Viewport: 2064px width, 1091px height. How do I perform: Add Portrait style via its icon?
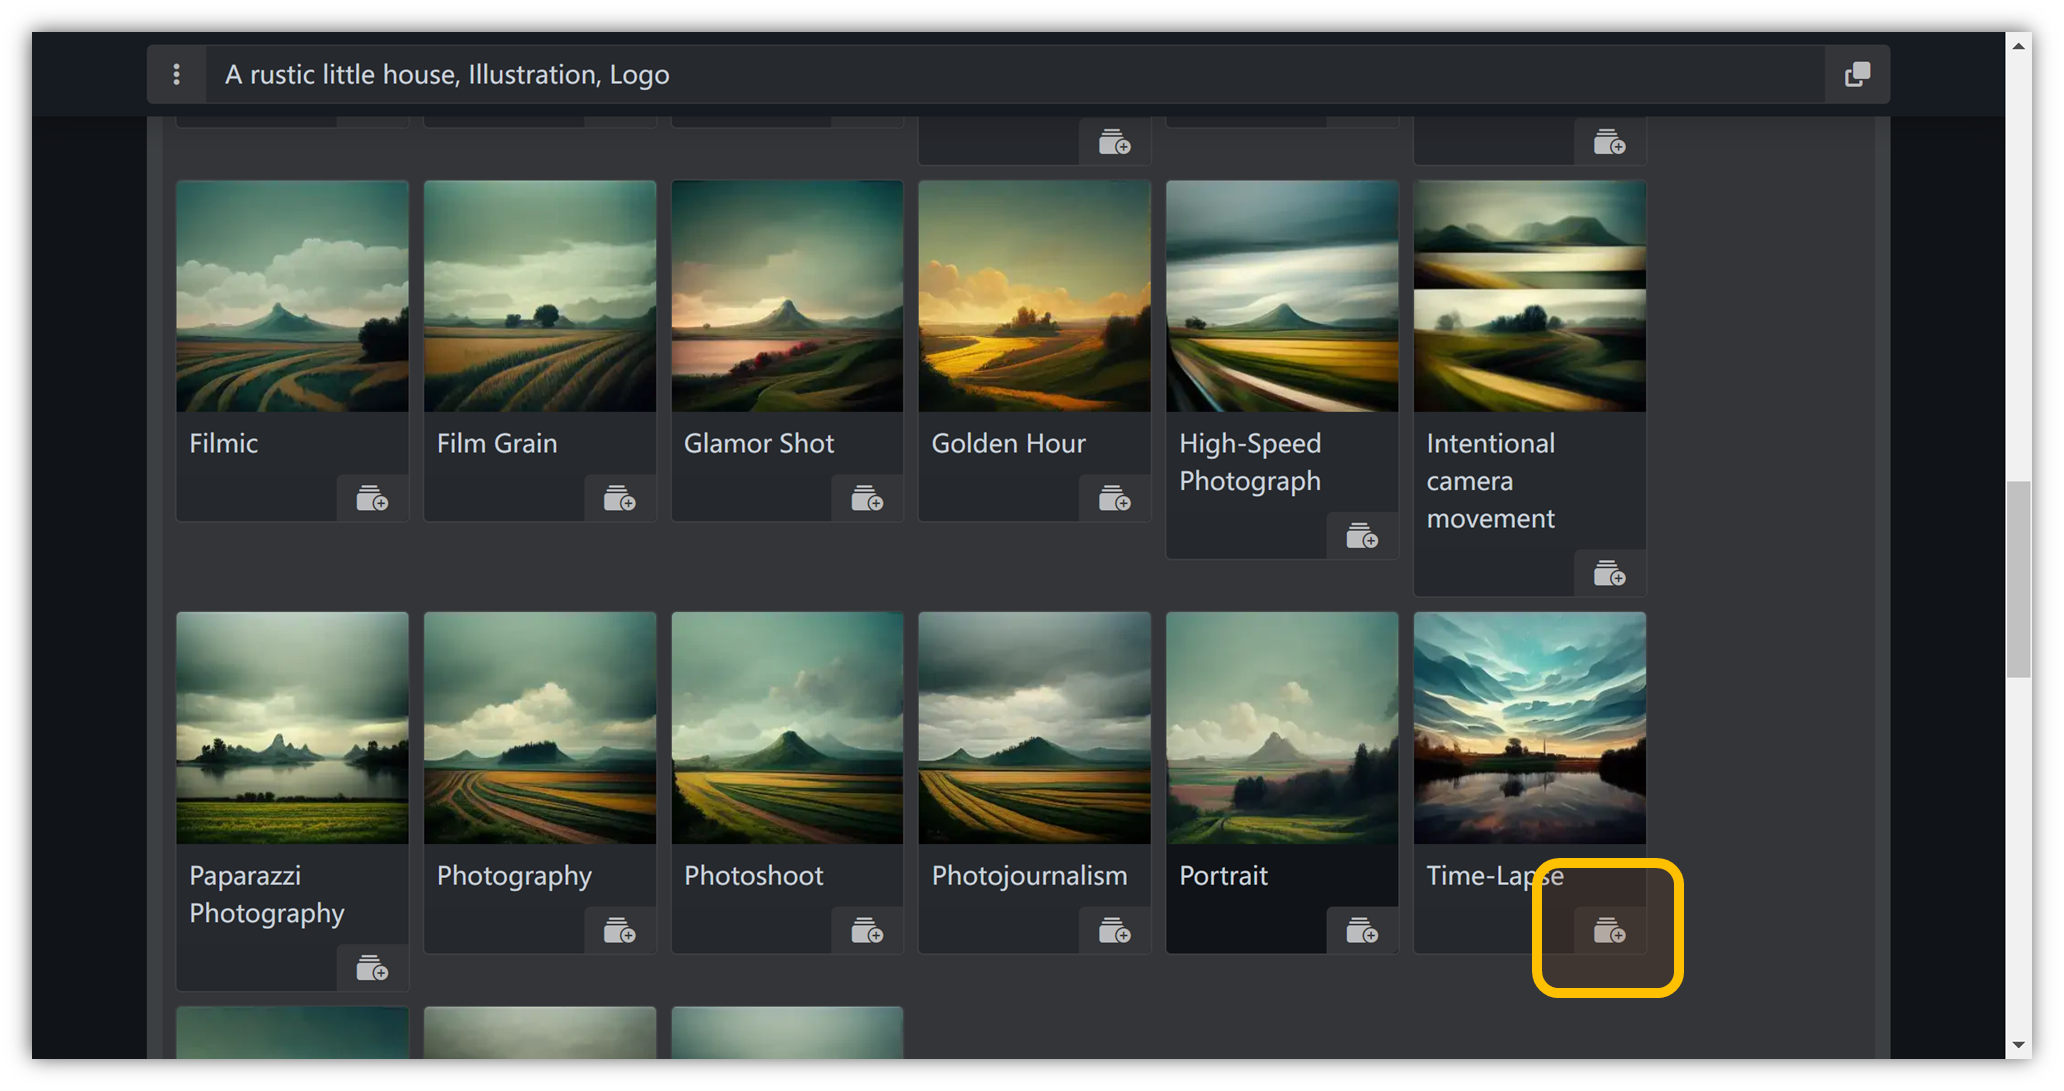(x=1362, y=931)
